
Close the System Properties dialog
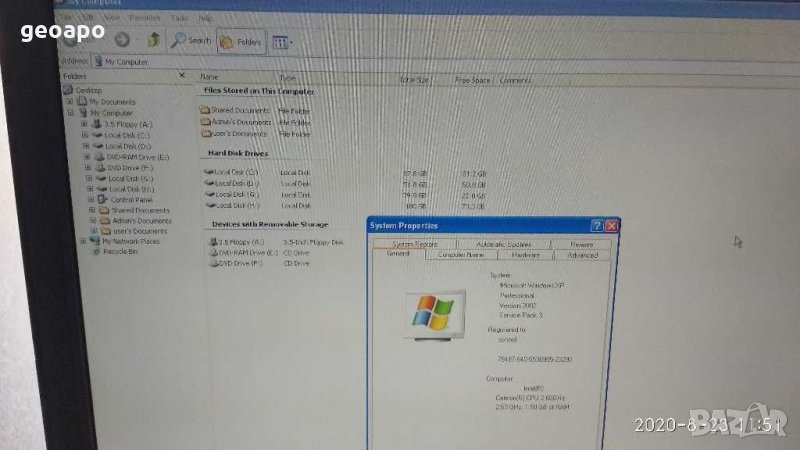tap(611, 226)
